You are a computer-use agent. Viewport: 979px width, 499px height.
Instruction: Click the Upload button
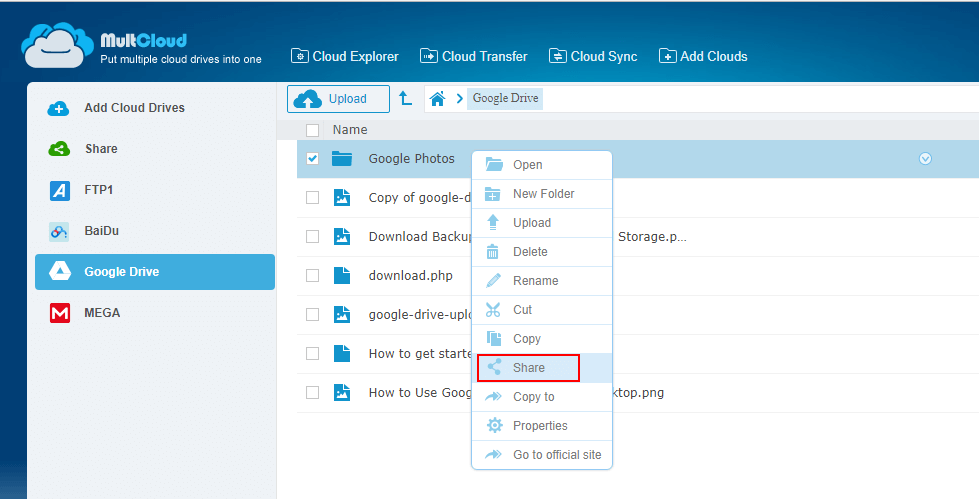pyautogui.click(x=339, y=99)
